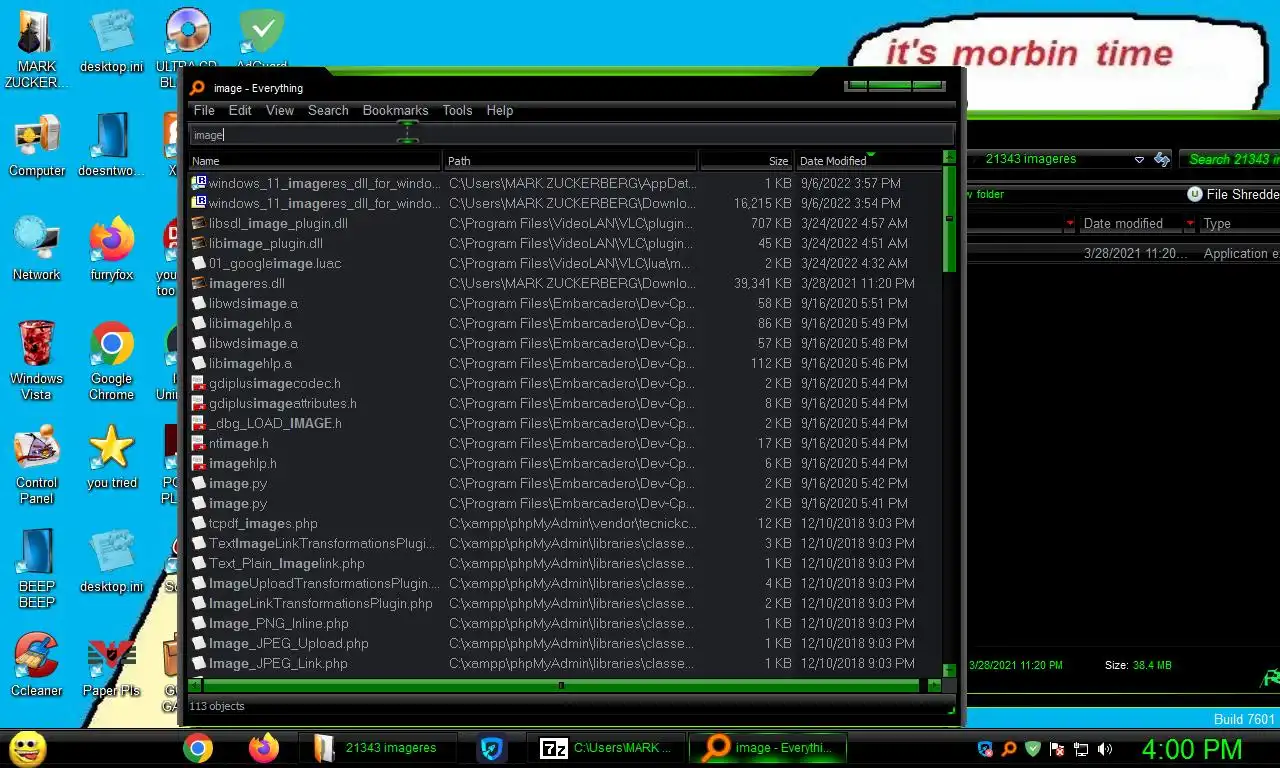
Task: Select the desktop.ini file beside BEEP BEEP
Action: pyautogui.click(x=111, y=561)
